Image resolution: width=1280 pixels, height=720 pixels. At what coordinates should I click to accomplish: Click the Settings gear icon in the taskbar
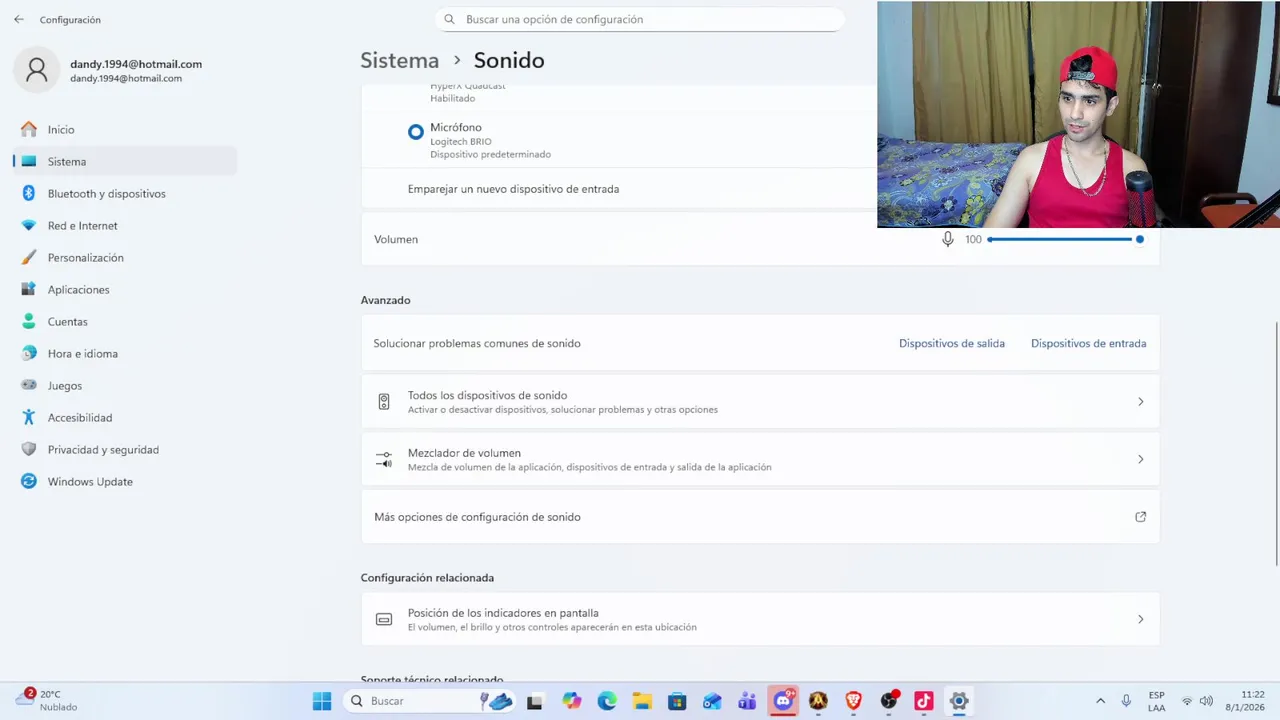pyautogui.click(x=959, y=702)
